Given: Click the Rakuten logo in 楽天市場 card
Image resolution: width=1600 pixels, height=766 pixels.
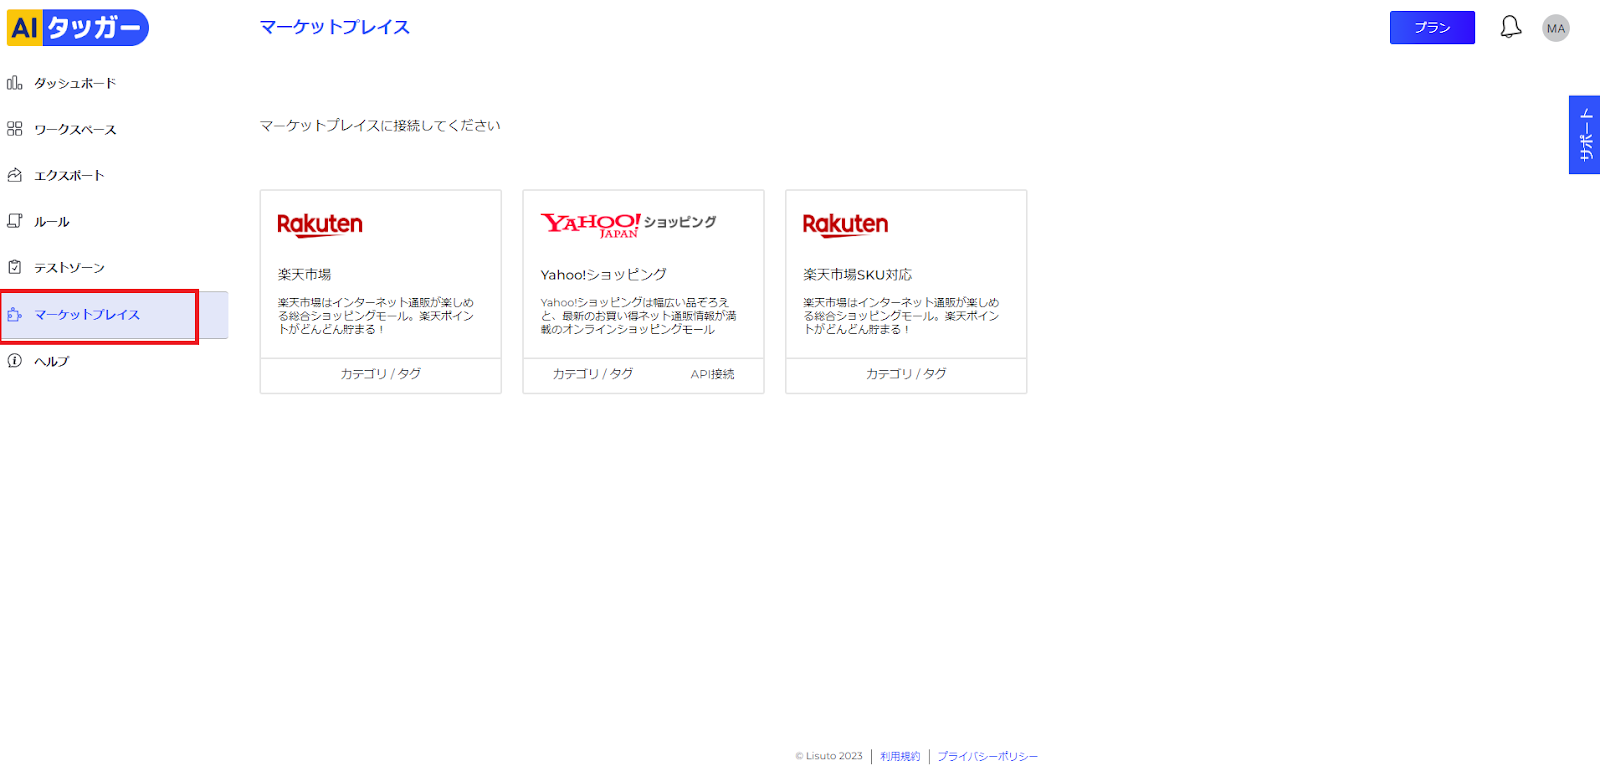Looking at the screenshot, I should [x=320, y=225].
